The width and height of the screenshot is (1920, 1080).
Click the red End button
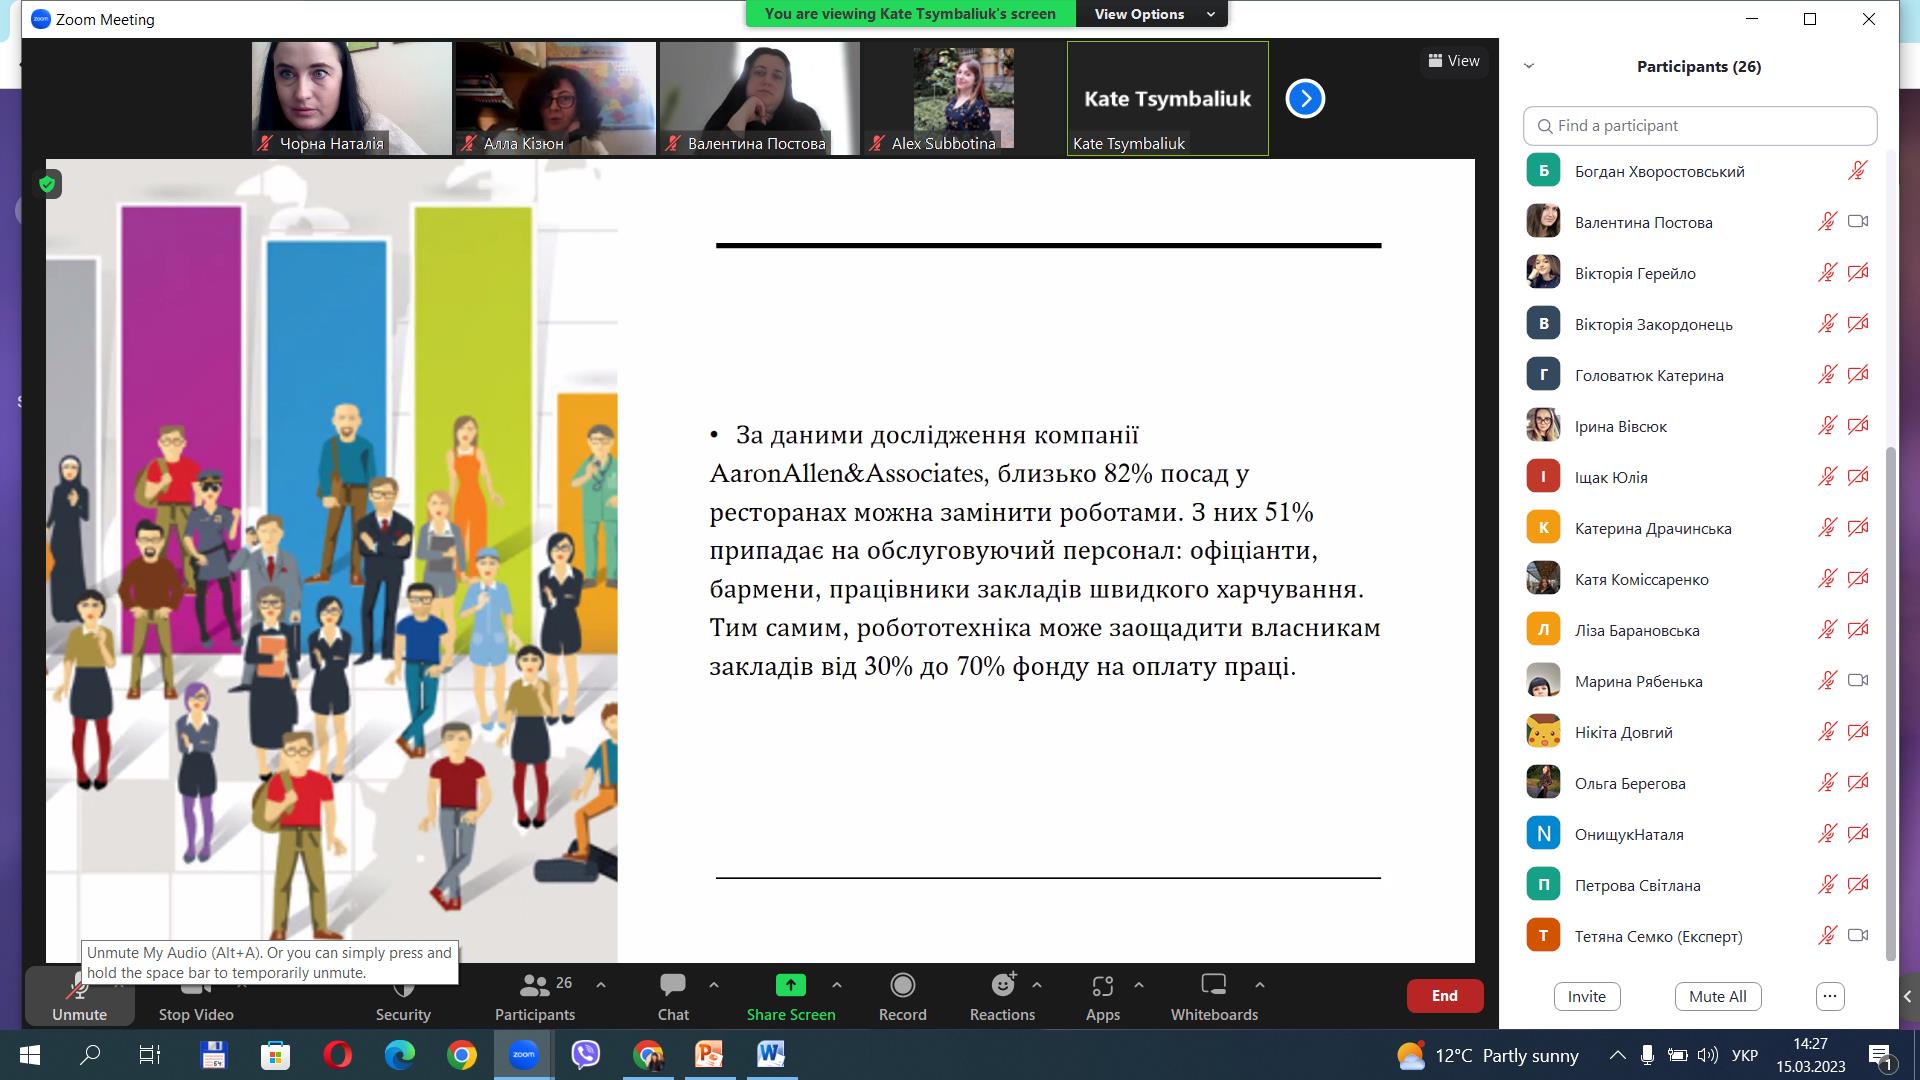click(x=1444, y=996)
